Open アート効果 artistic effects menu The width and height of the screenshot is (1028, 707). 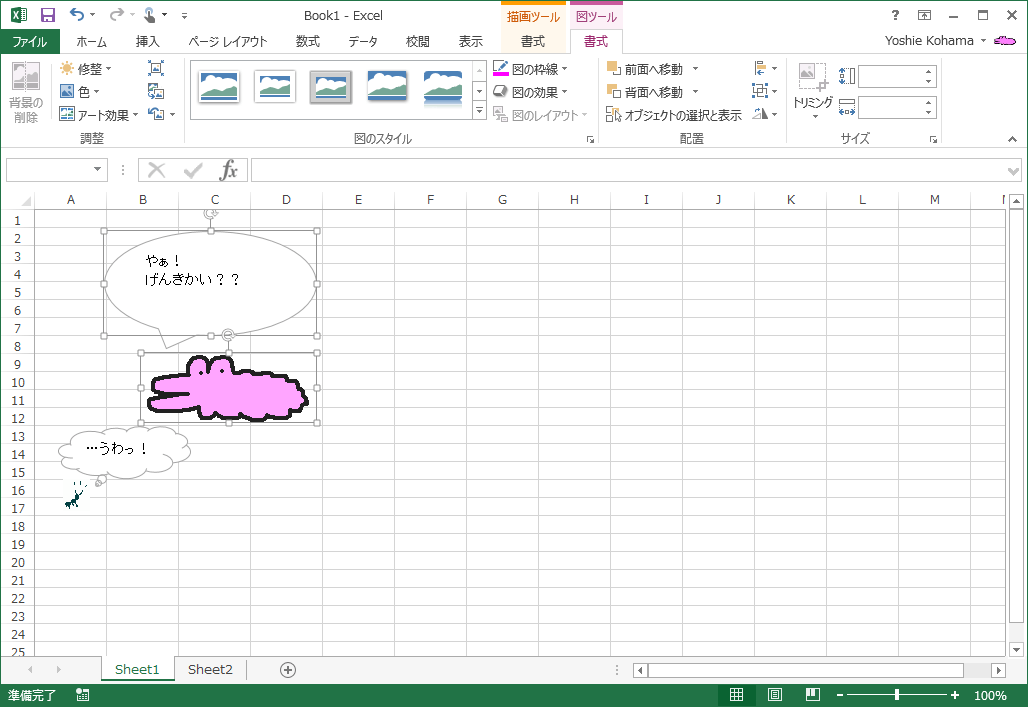(99, 115)
